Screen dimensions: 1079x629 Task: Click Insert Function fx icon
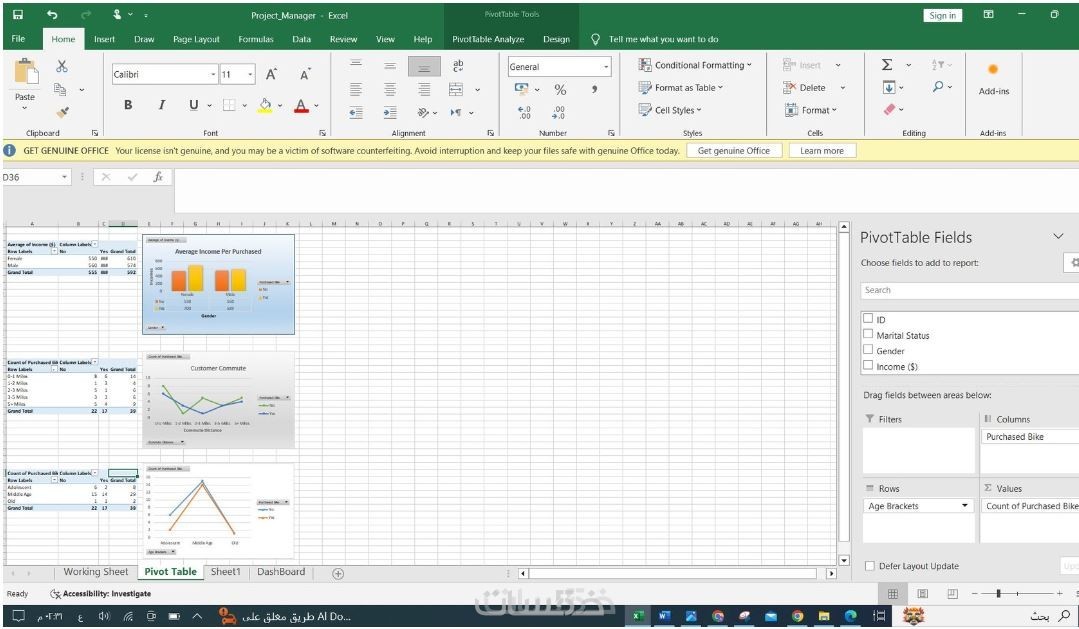[158, 177]
